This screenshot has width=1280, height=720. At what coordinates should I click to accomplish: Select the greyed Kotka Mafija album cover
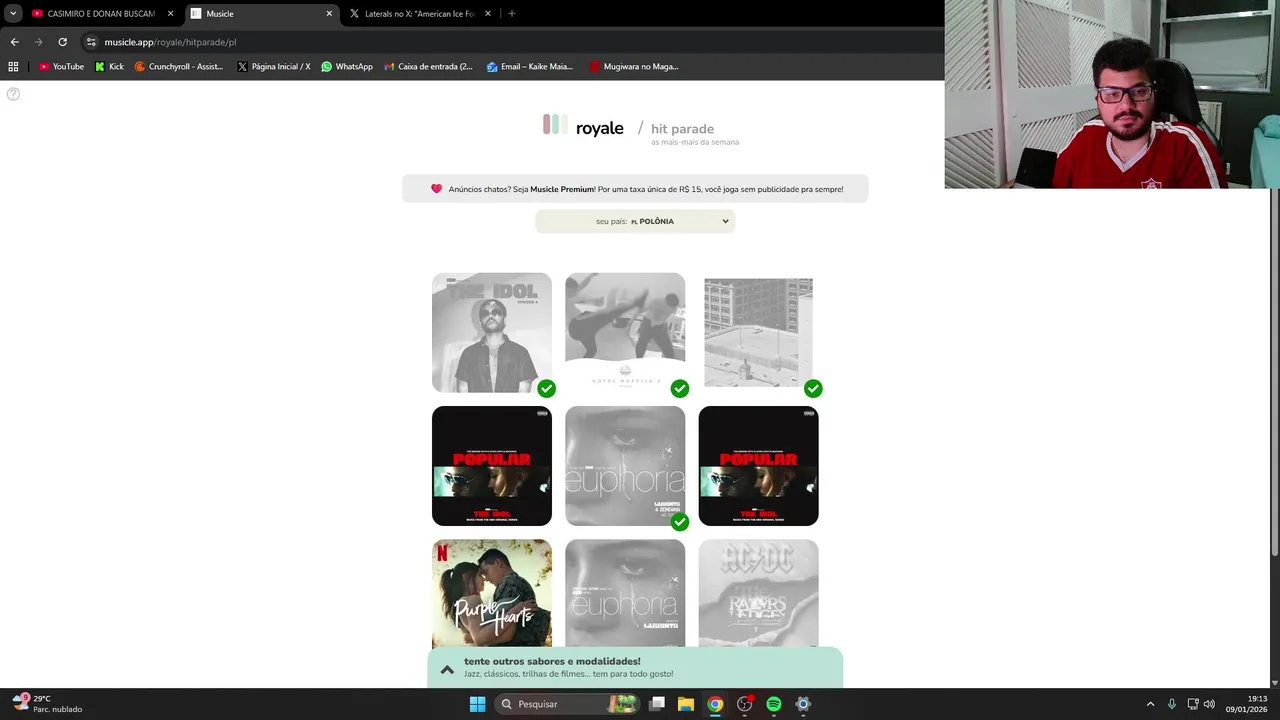click(x=625, y=333)
